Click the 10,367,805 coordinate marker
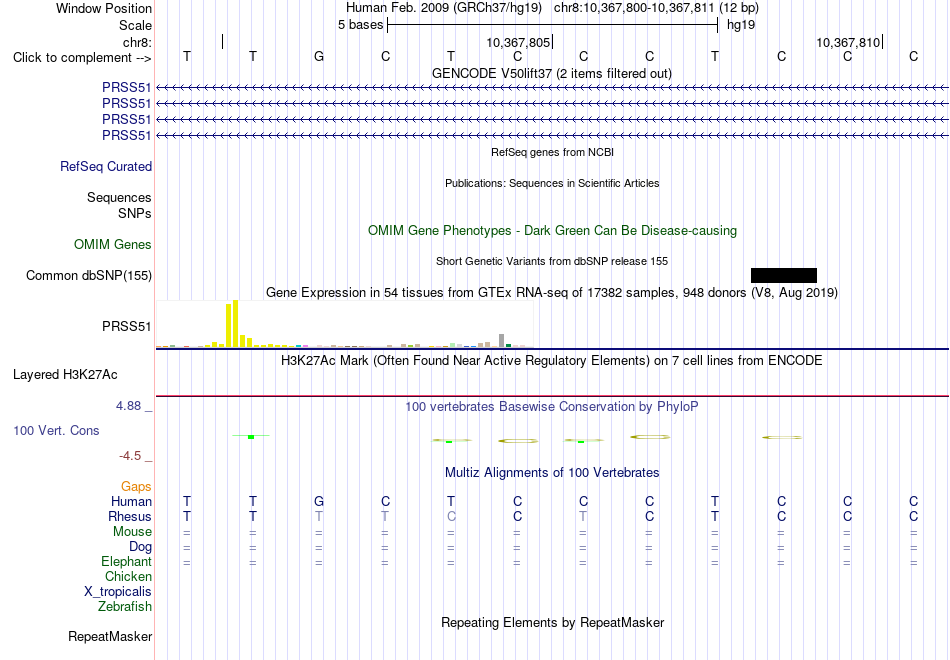950x660 pixels. (x=518, y=42)
